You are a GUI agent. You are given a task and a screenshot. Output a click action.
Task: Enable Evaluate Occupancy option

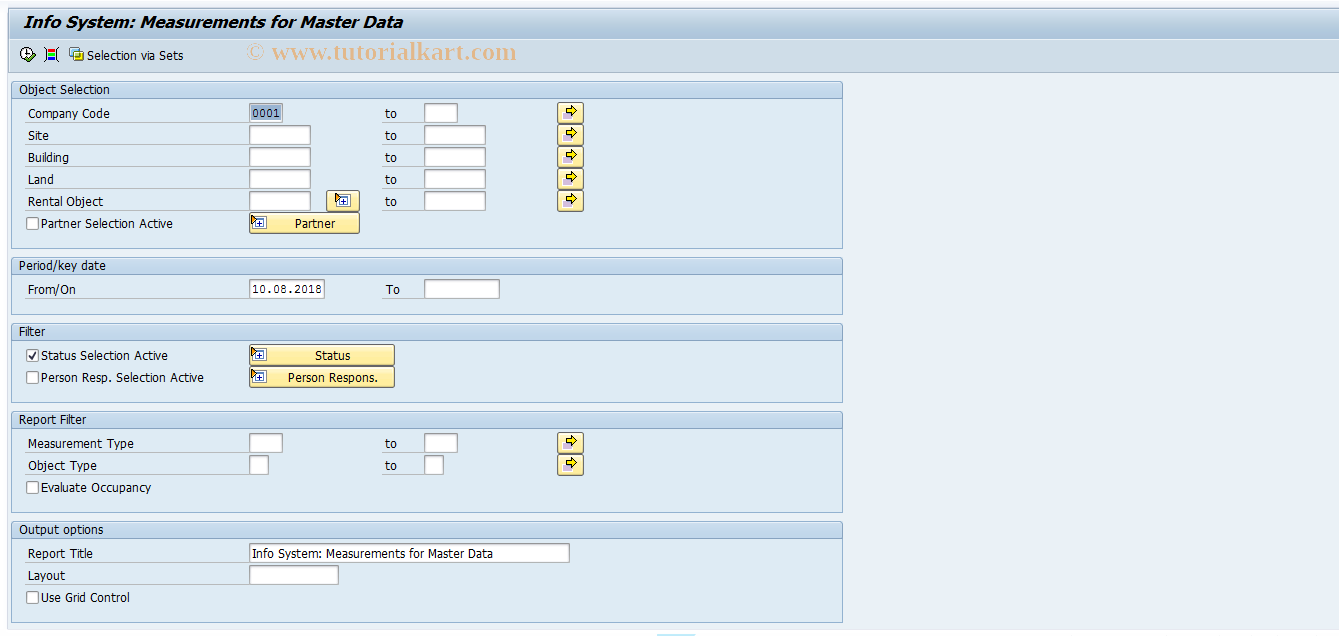click(x=33, y=488)
